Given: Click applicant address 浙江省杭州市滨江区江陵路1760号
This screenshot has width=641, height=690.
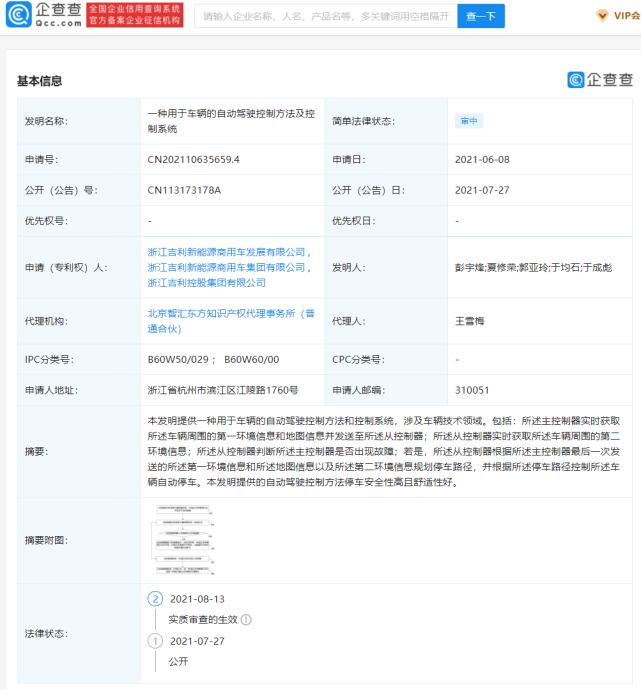Looking at the screenshot, I should pos(223,390).
